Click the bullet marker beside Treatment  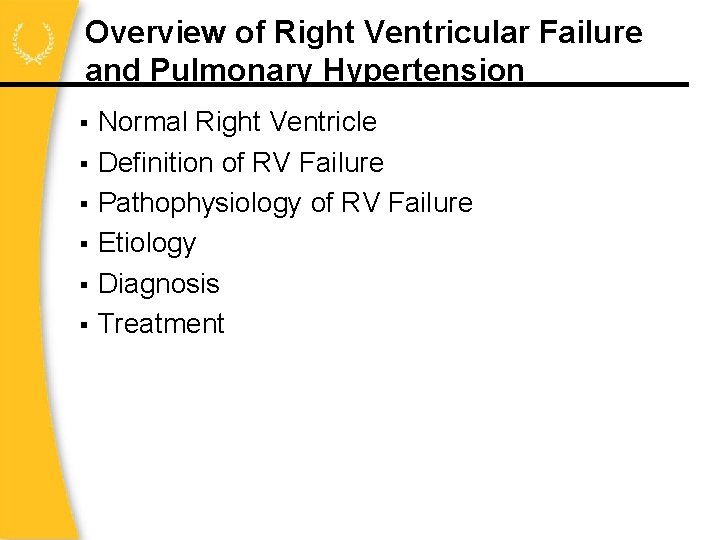(x=86, y=325)
